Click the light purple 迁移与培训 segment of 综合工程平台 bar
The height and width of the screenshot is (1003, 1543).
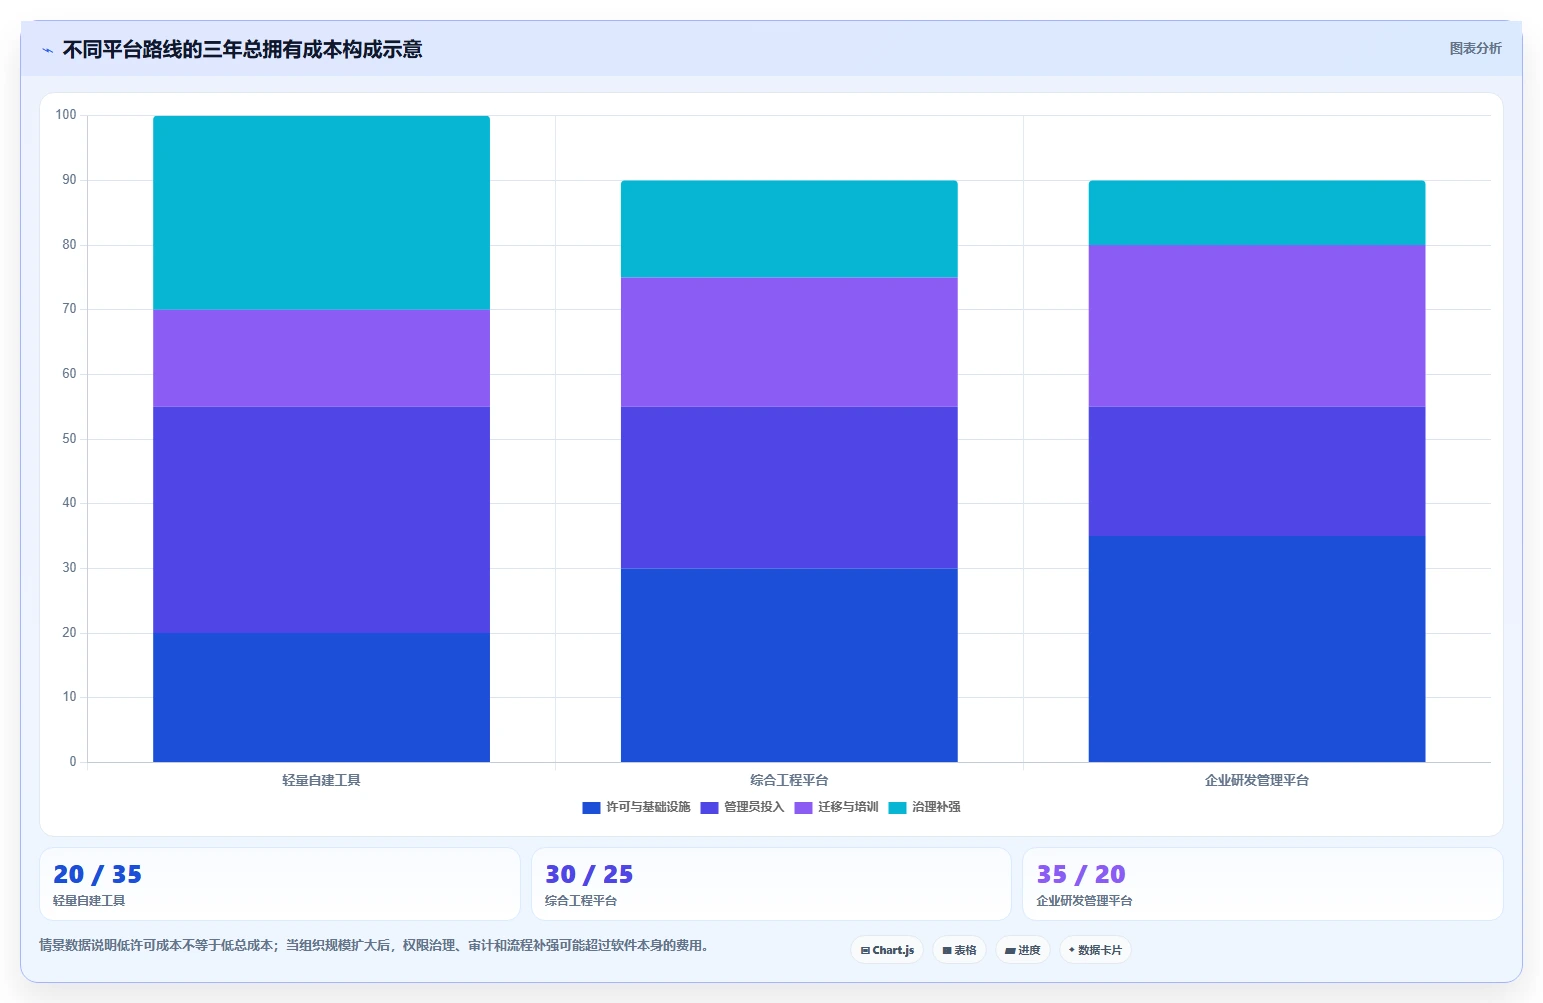[x=789, y=342]
